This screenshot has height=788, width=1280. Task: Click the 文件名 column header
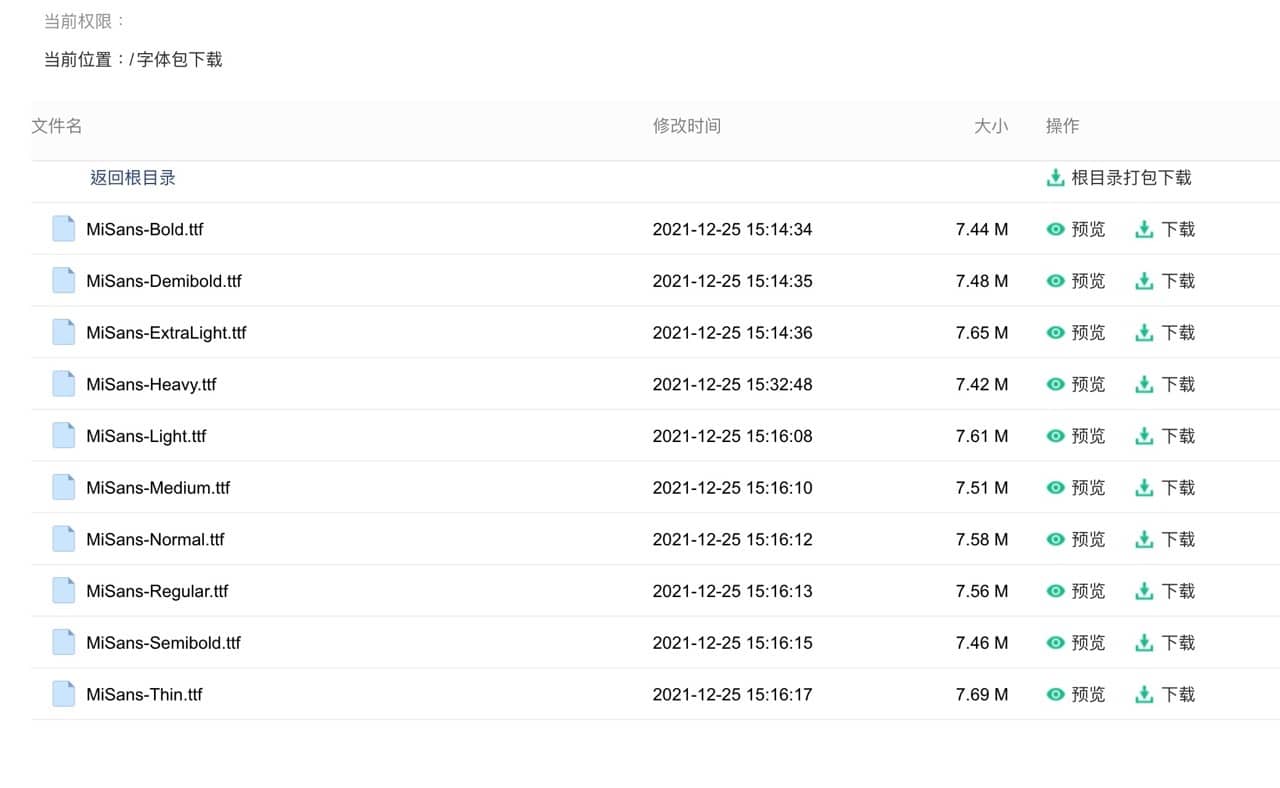[x=57, y=126]
